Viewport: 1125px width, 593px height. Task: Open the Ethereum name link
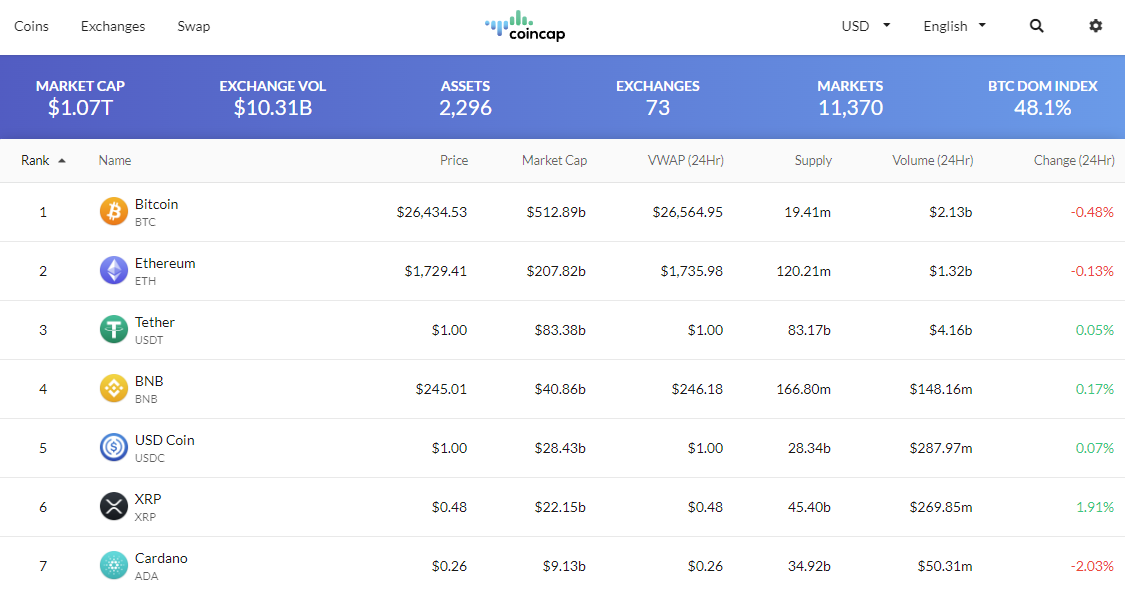pyautogui.click(x=165, y=262)
